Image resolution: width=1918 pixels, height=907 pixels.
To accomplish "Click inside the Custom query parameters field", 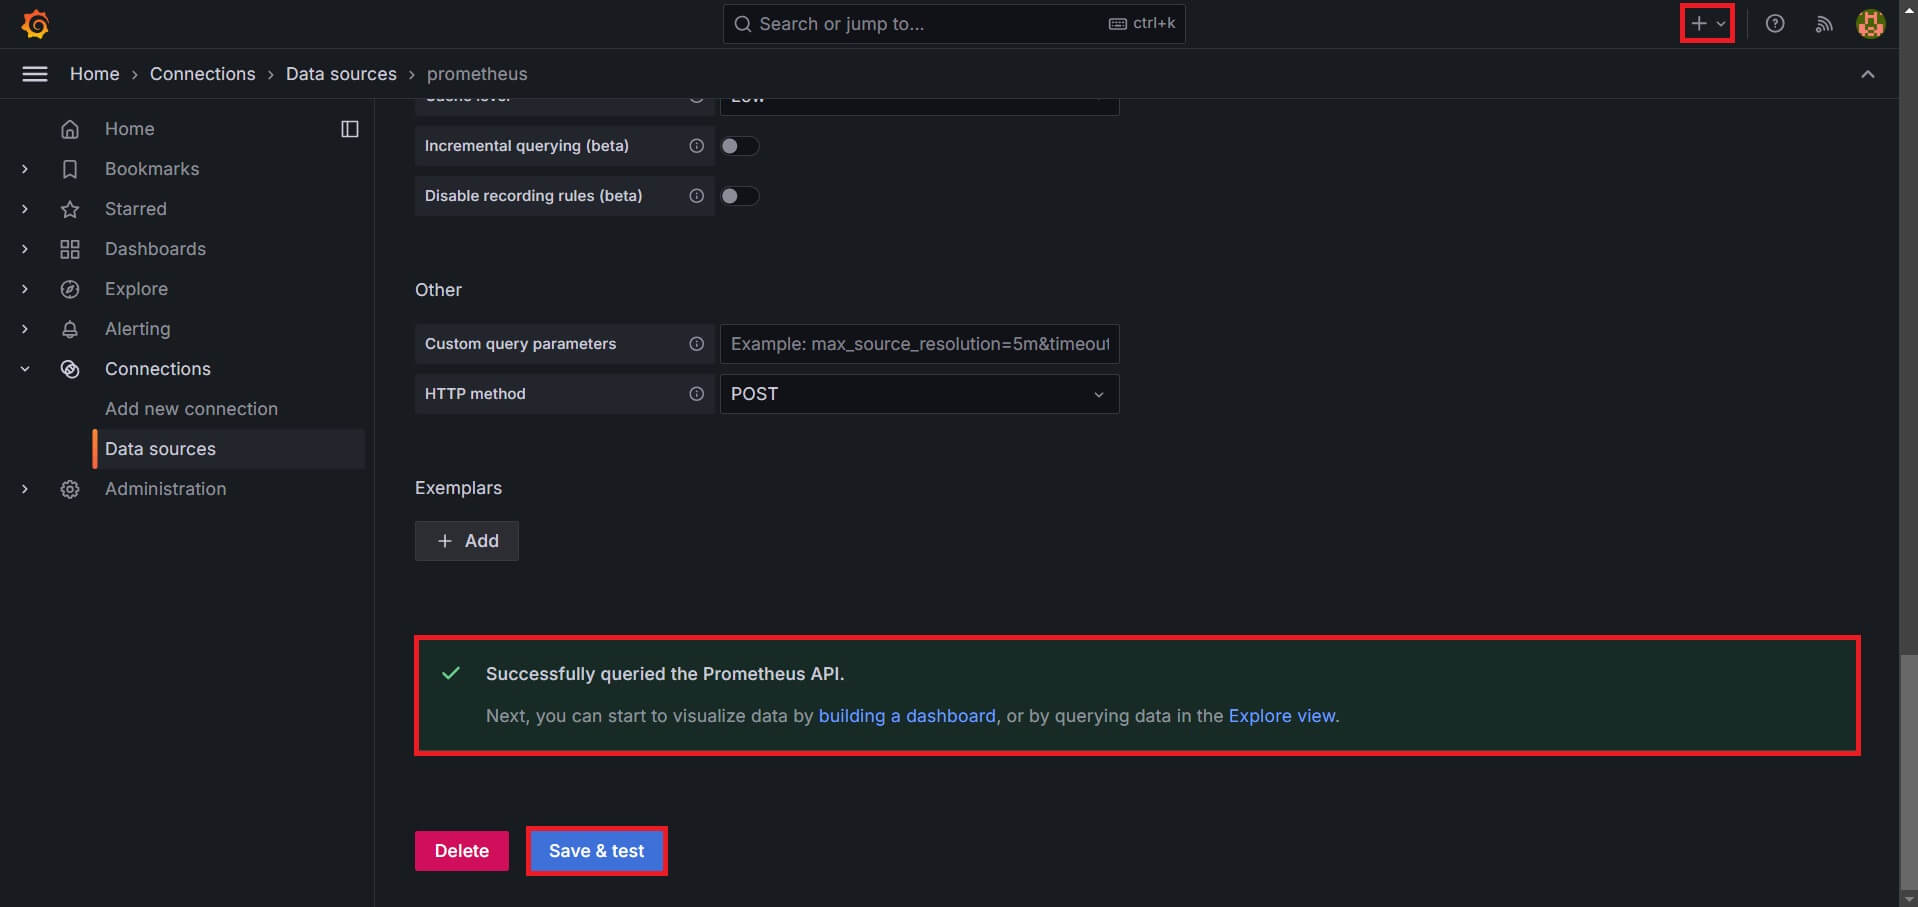I will 918,343.
